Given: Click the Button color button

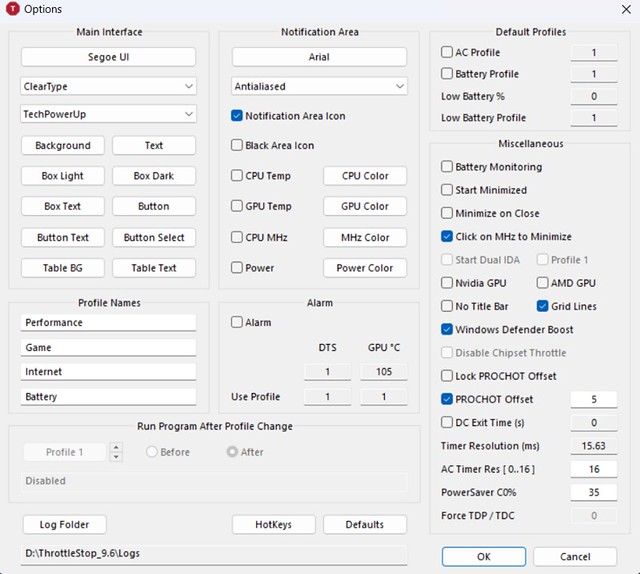Looking at the screenshot, I should [154, 206].
